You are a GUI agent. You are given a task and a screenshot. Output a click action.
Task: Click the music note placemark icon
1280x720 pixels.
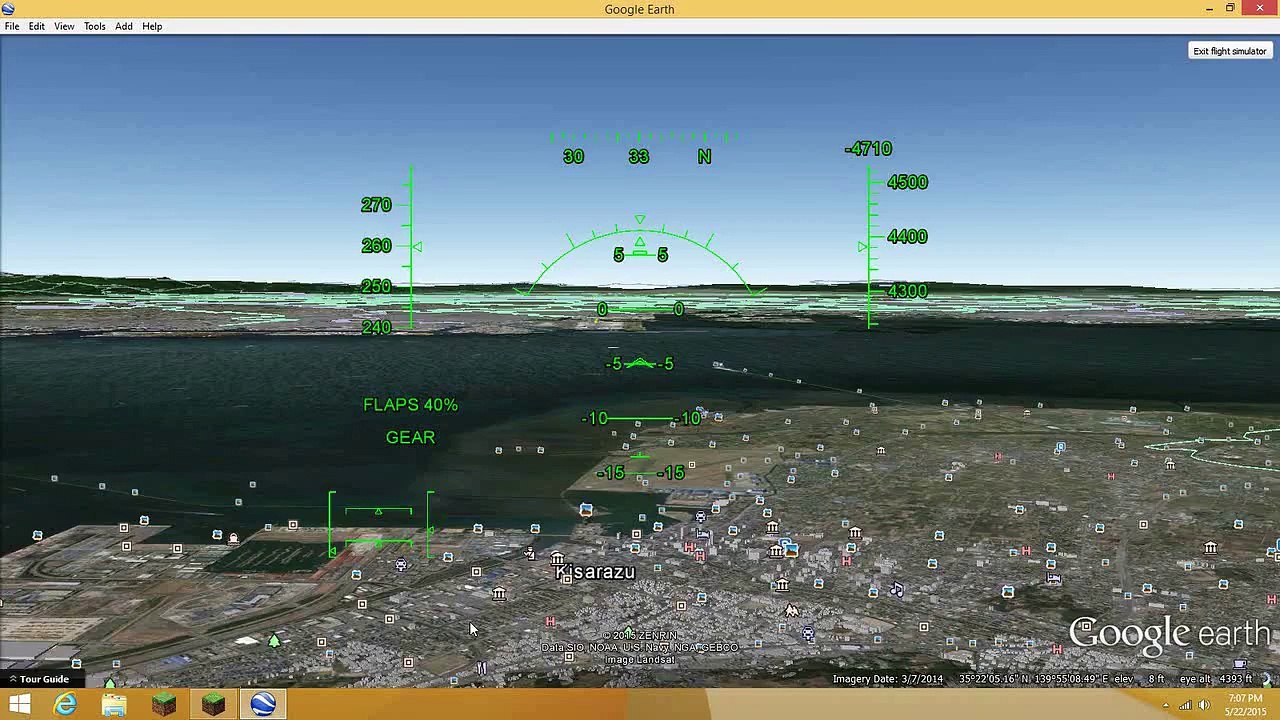coord(897,589)
